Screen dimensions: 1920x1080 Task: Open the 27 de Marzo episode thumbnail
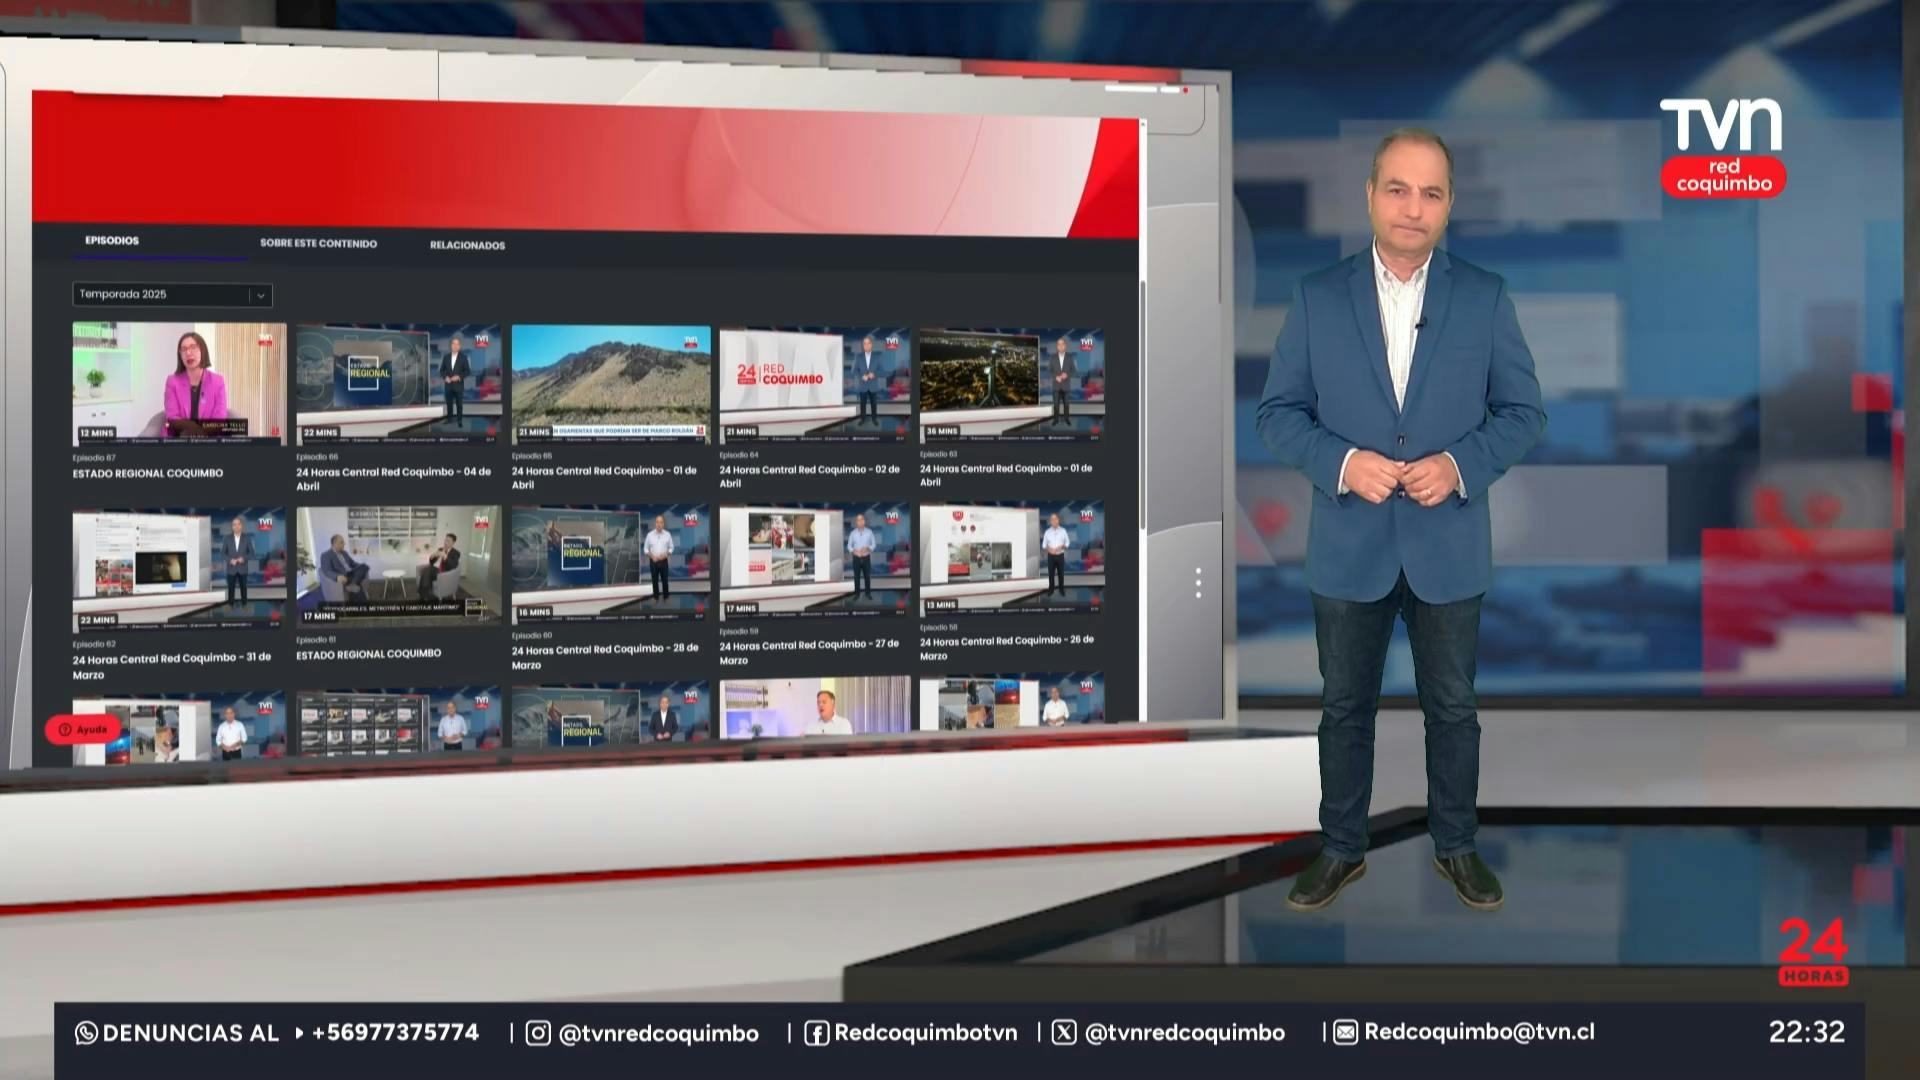815,562
